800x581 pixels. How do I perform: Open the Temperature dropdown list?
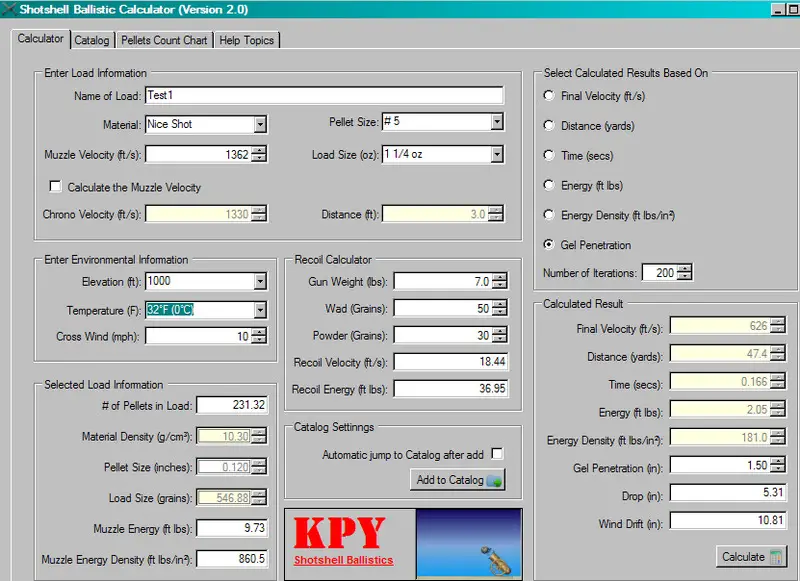[x=260, y=310]
